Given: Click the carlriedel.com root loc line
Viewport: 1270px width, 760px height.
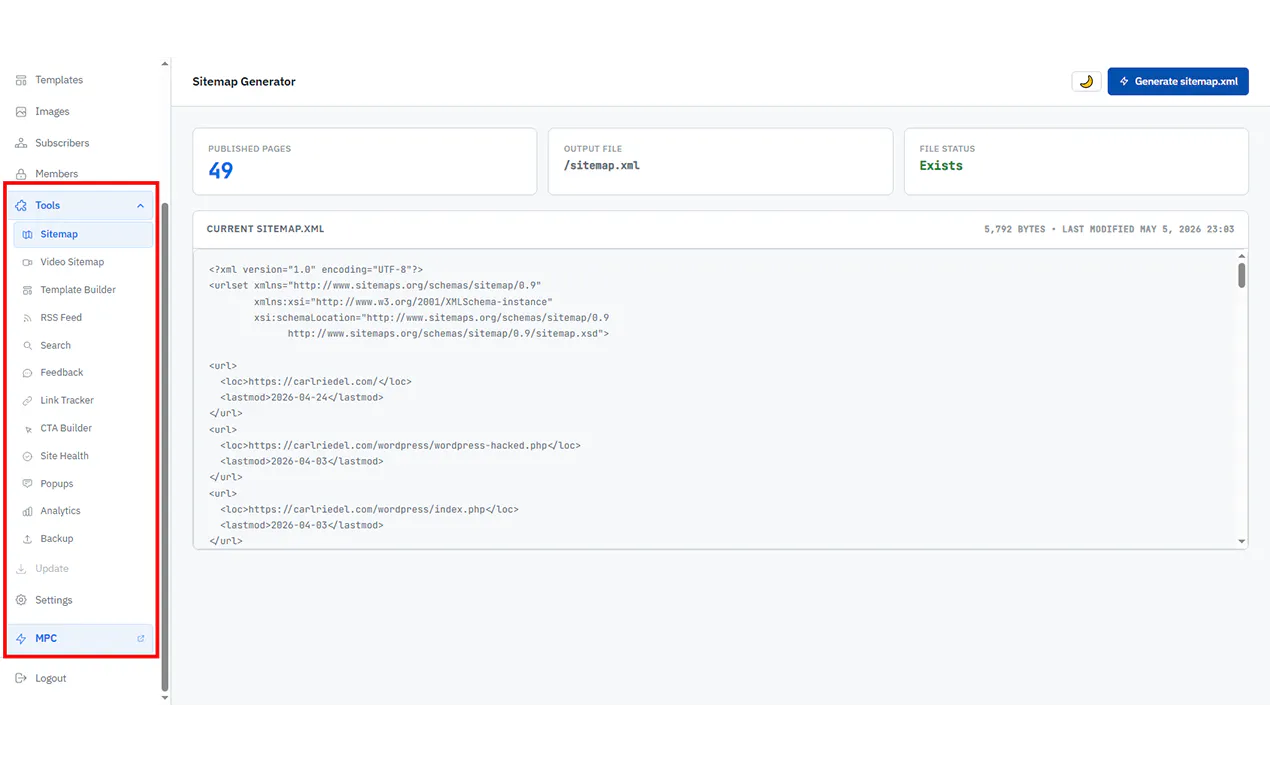Looking at the screenshot, I should click(x=316, y=382).
